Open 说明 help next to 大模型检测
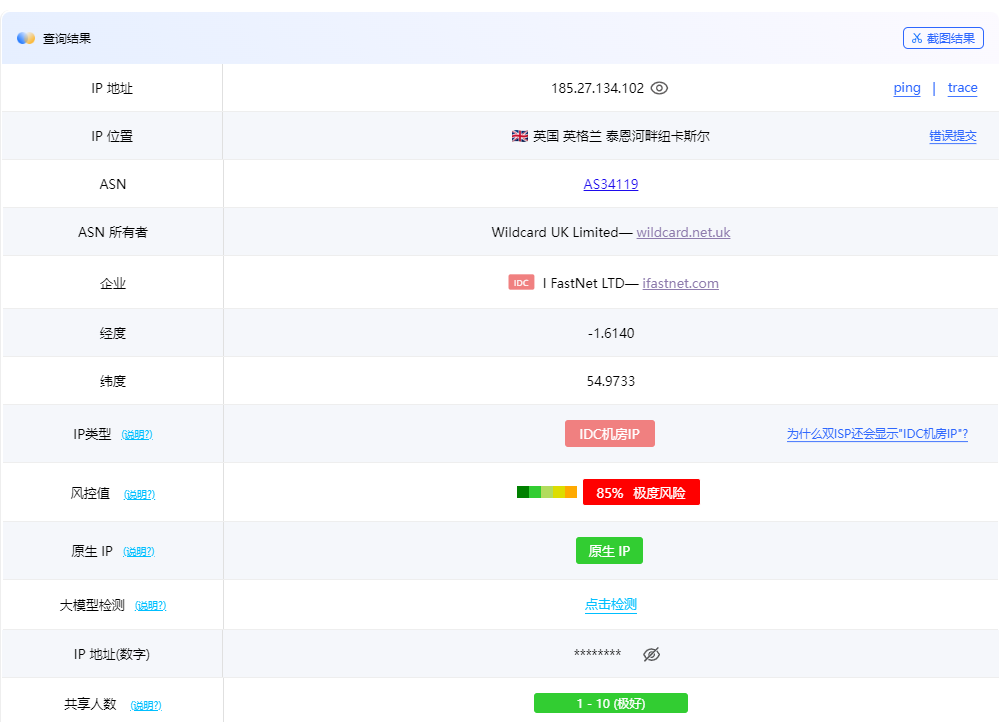The image size is (1000, 722). click(x=150, y=606)
